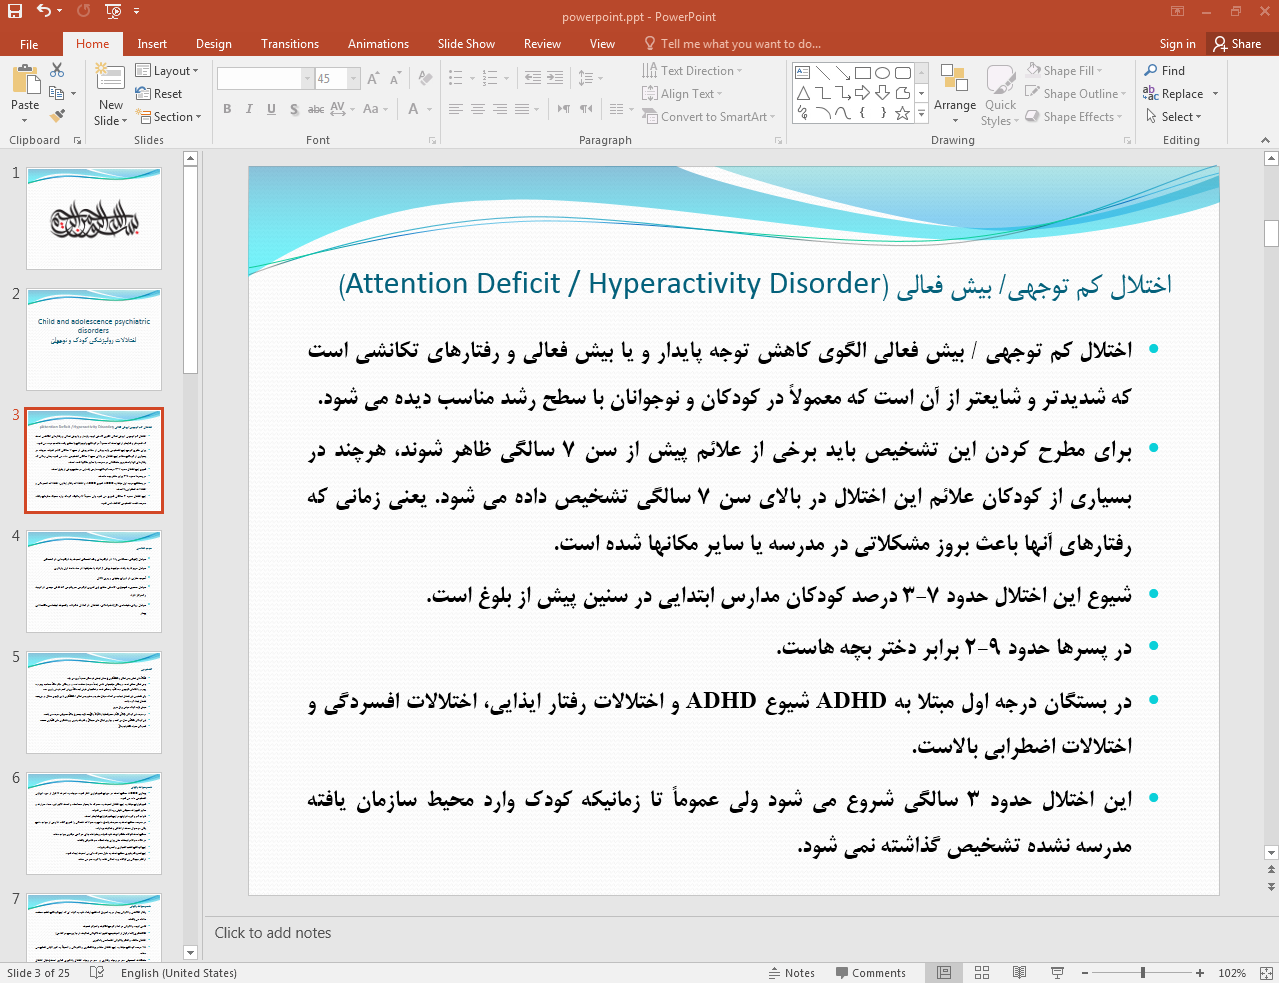Click the Share button
Image resolution: width=1279 pixels, height=983 pixels.
[1237, 44]
